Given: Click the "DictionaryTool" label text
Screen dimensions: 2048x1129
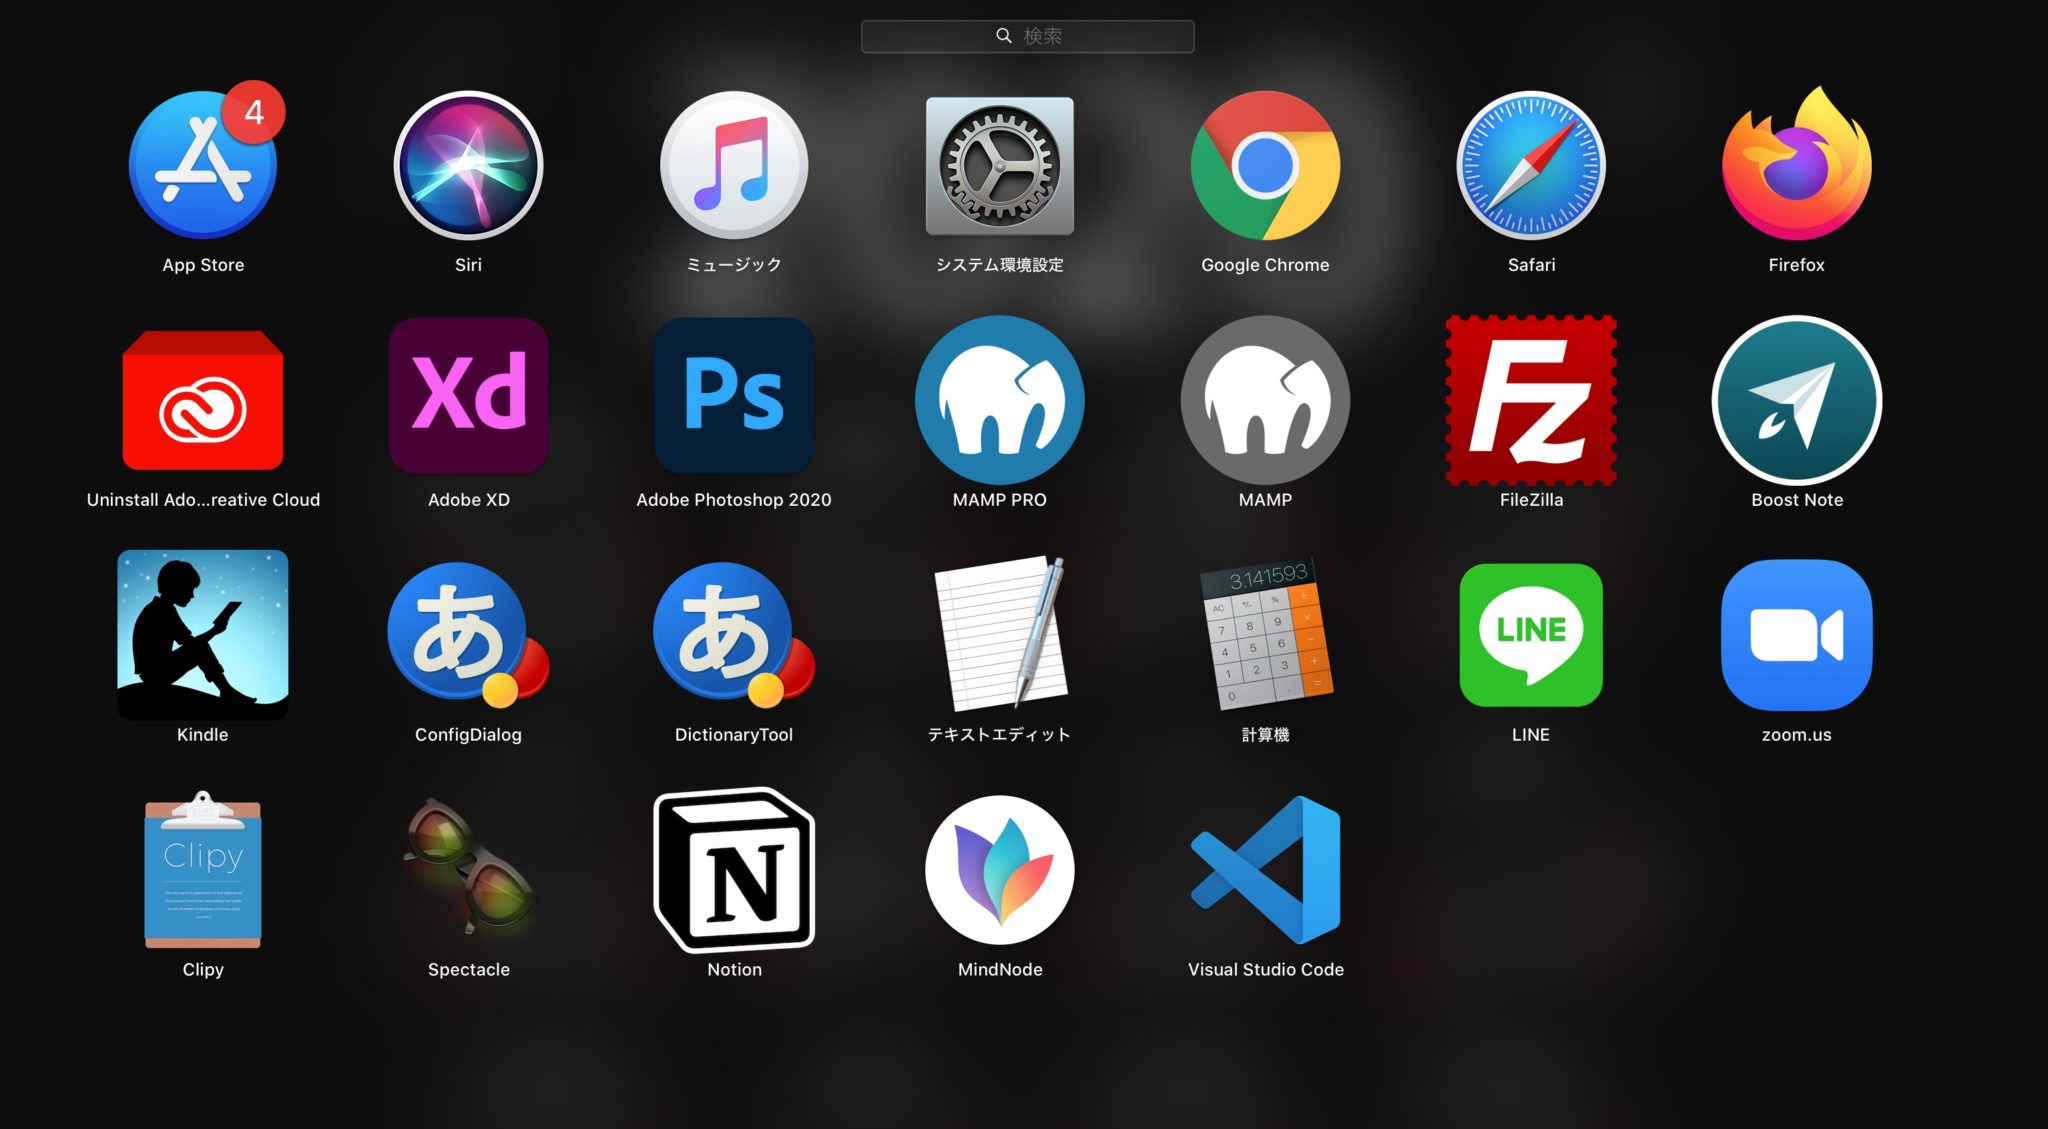Looking at the screenshot, I should 734,735.
